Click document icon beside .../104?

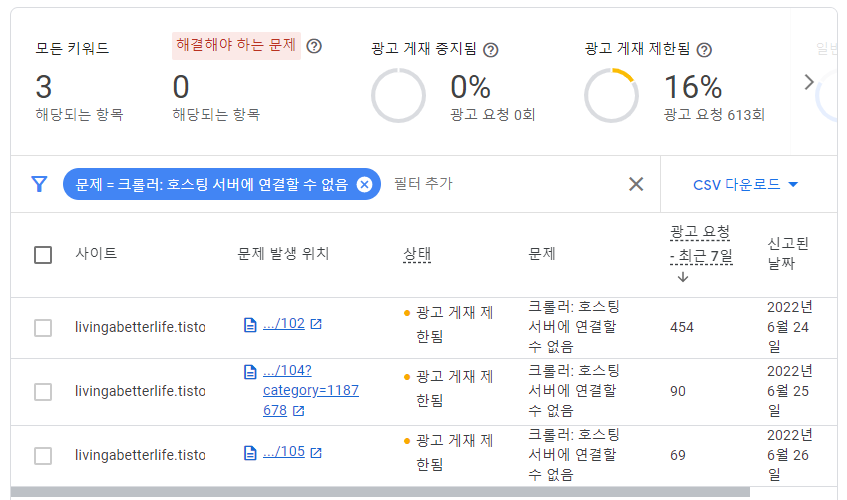click(250, 371)
